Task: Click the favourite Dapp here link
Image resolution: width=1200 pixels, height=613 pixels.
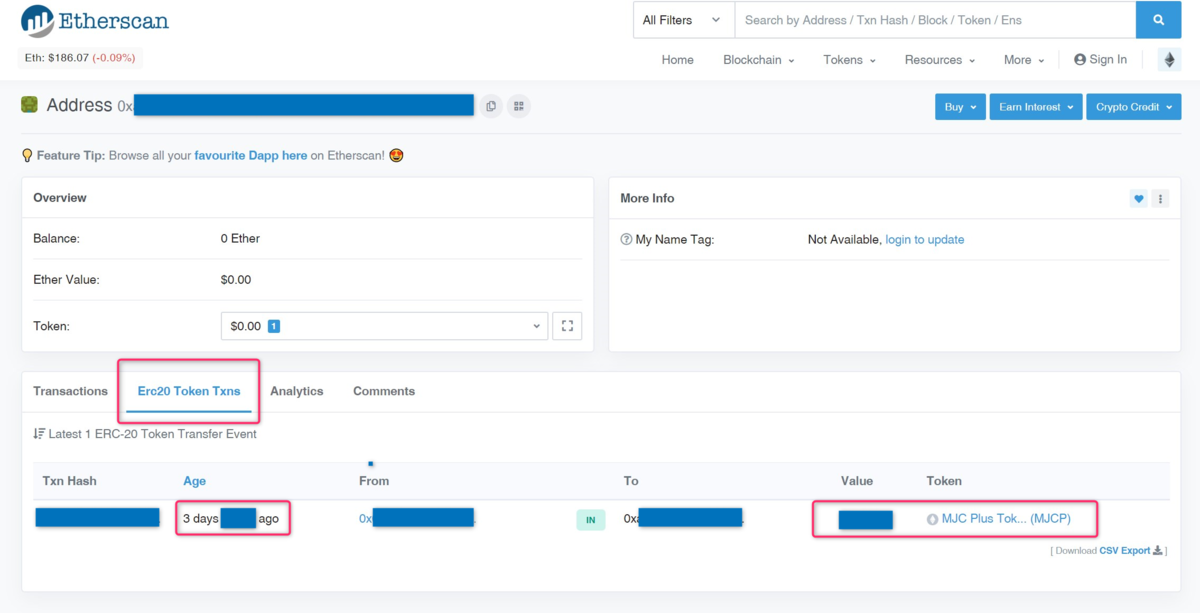Action: 251,156
